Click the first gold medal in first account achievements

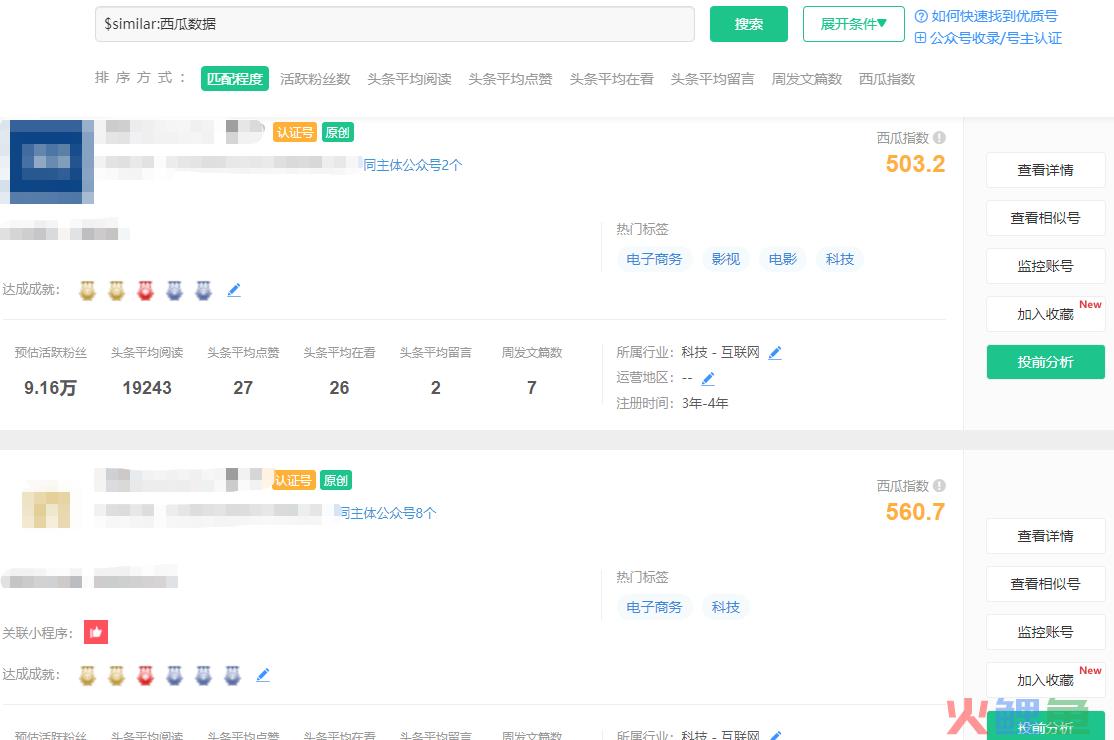point(87,290)
